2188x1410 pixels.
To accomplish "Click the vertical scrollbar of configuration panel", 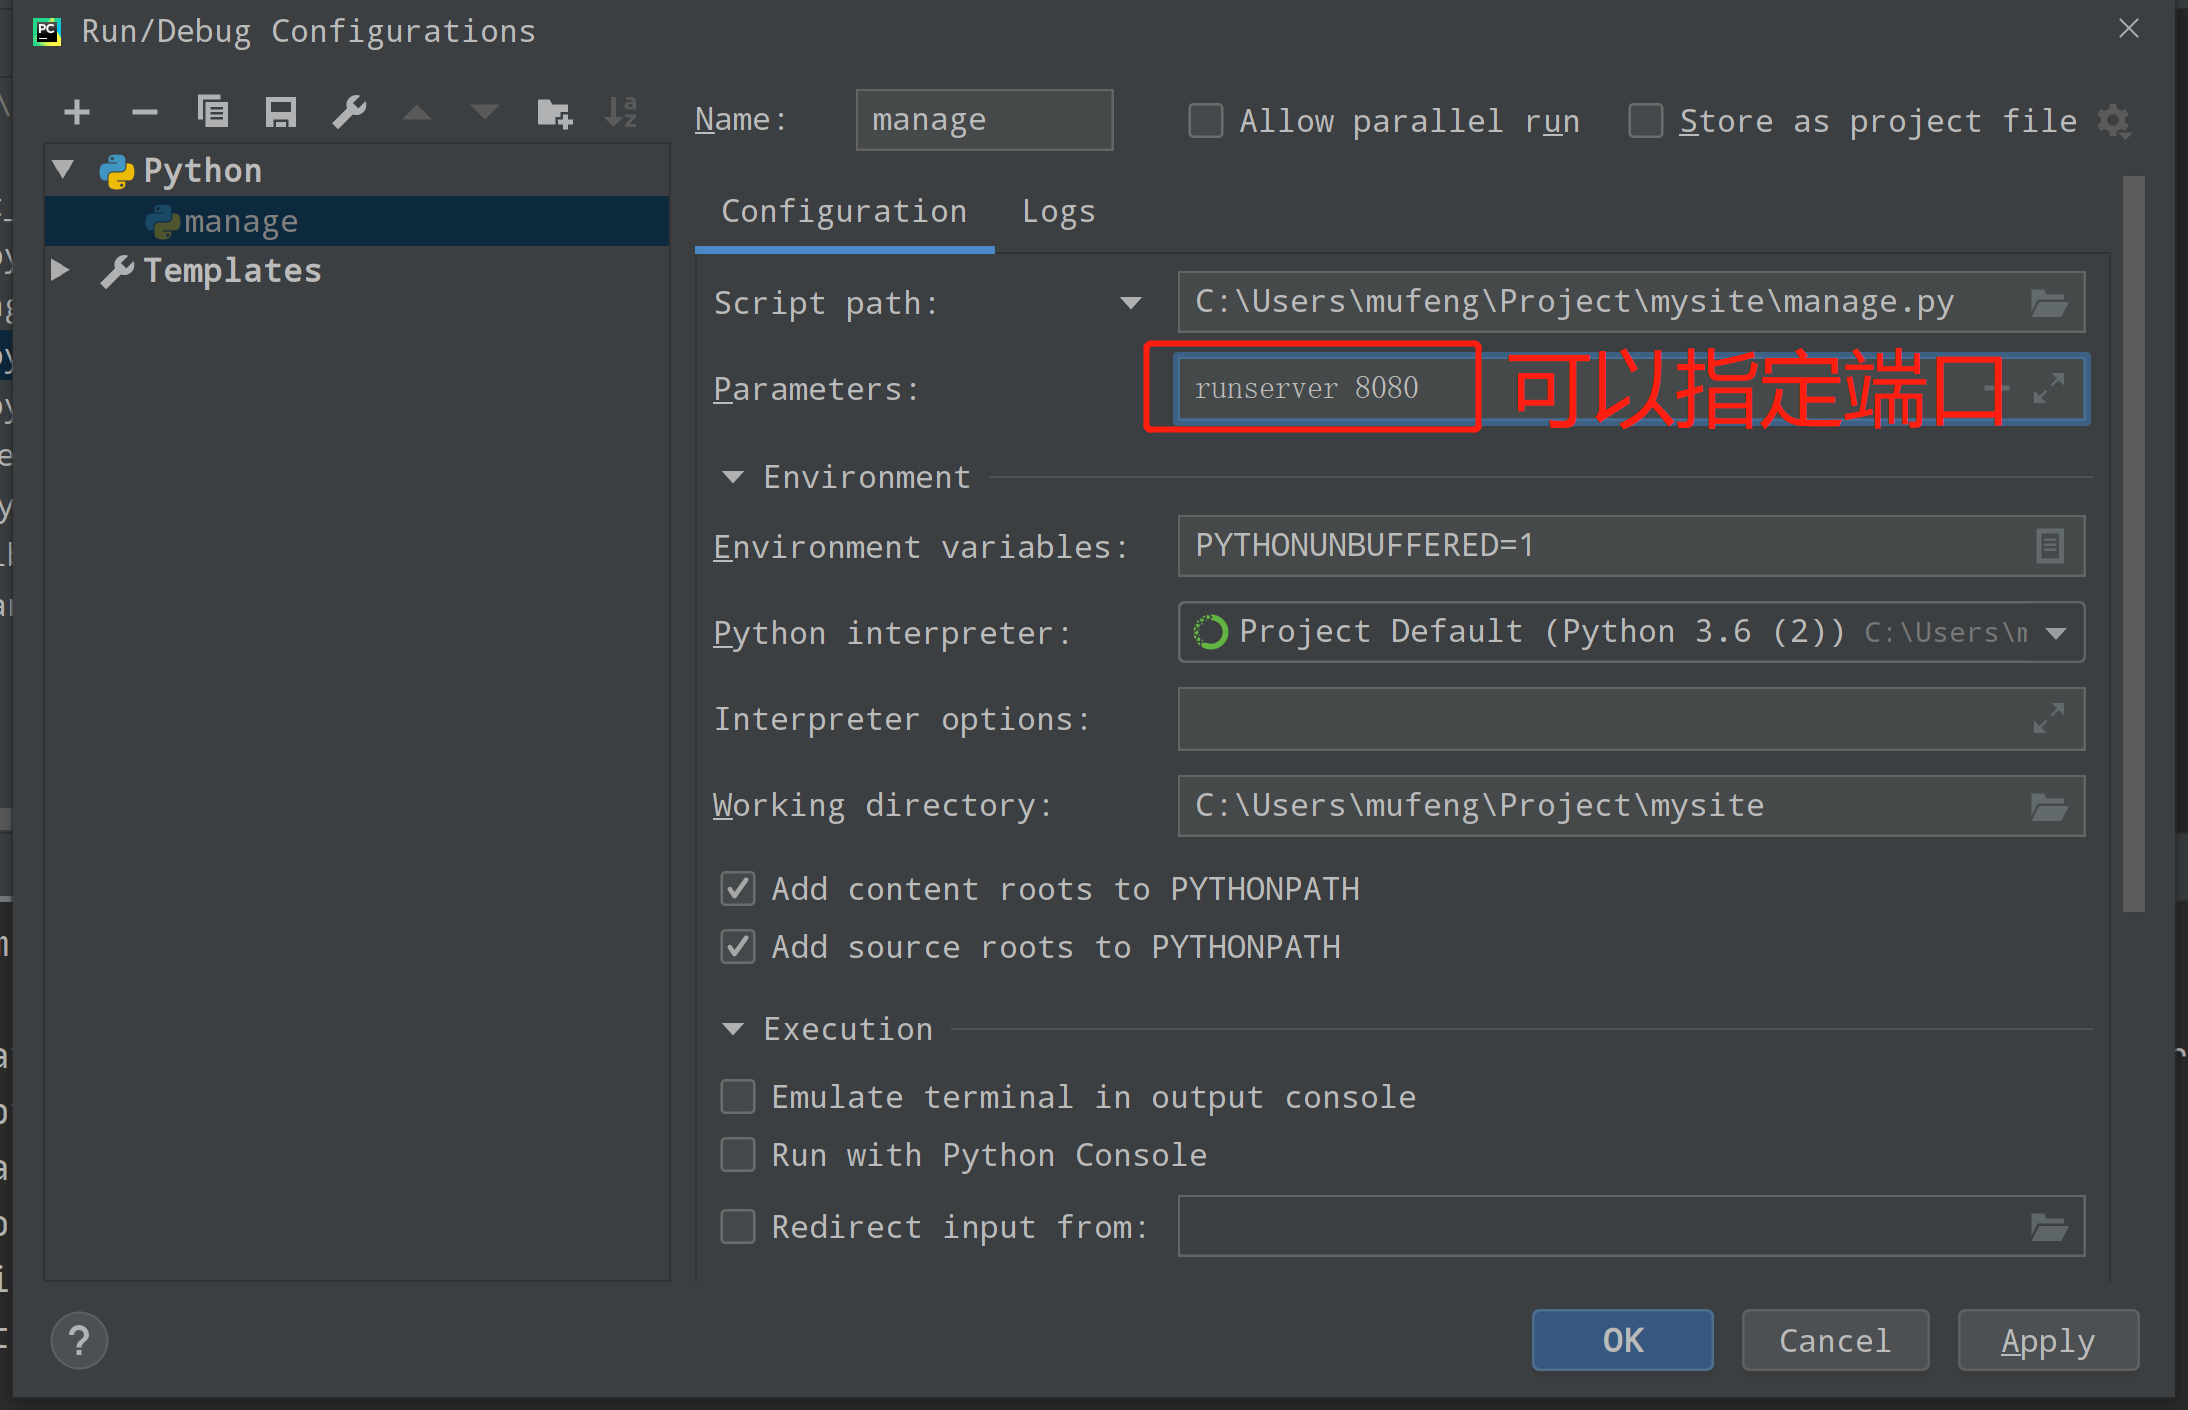I will coord(2133,545).
